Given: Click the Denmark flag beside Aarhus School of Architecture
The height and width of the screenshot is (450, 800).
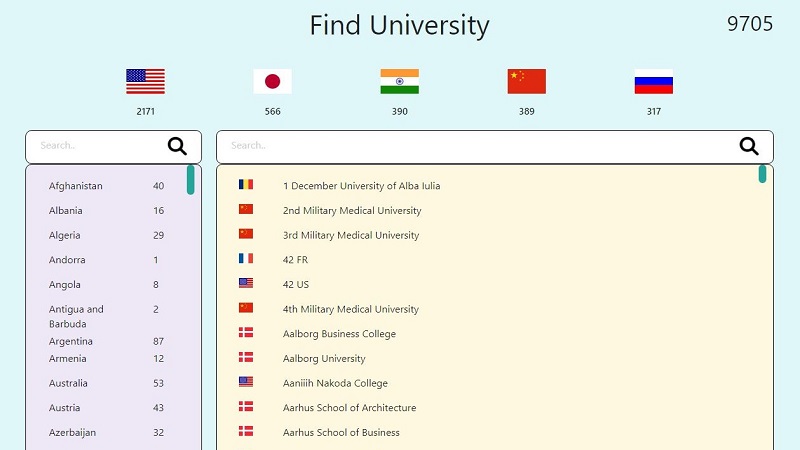Looking at the screenshot, I should click(246, 407).
